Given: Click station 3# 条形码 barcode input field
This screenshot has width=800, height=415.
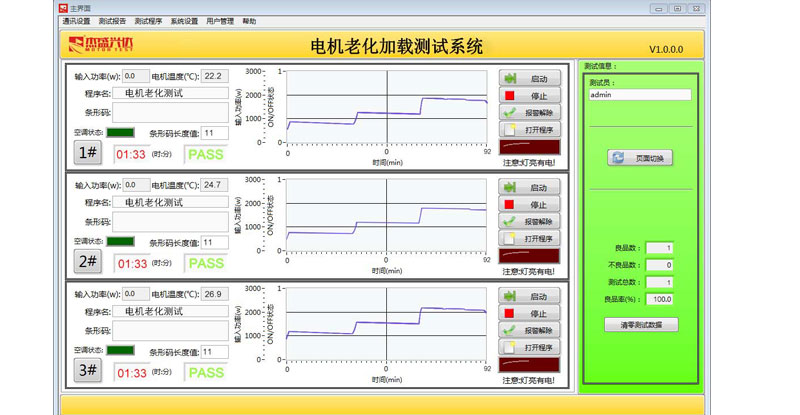Looking at the screenshot, I should click(170, 331).
